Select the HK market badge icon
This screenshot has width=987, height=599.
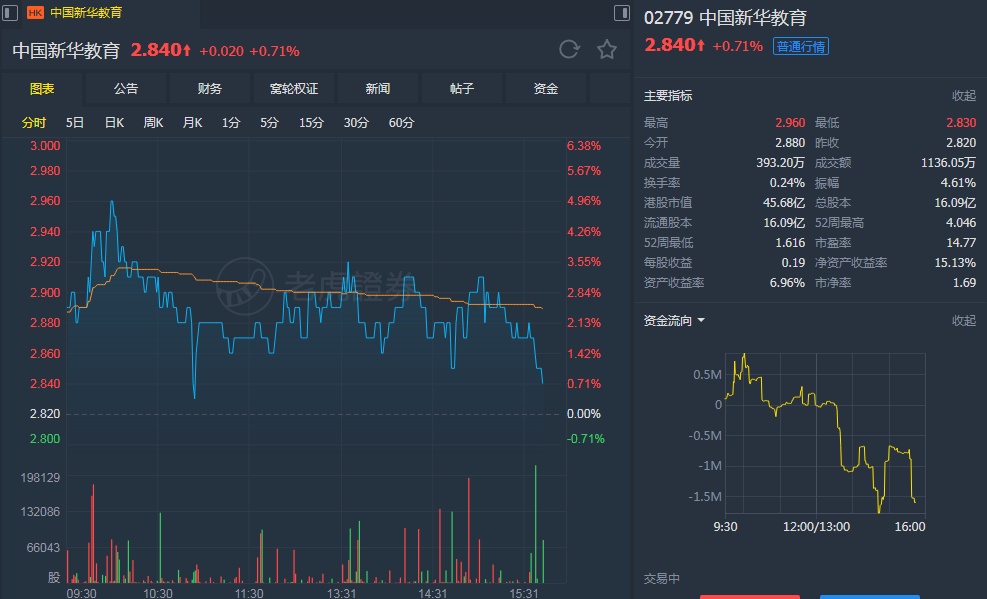click(35, 13)
